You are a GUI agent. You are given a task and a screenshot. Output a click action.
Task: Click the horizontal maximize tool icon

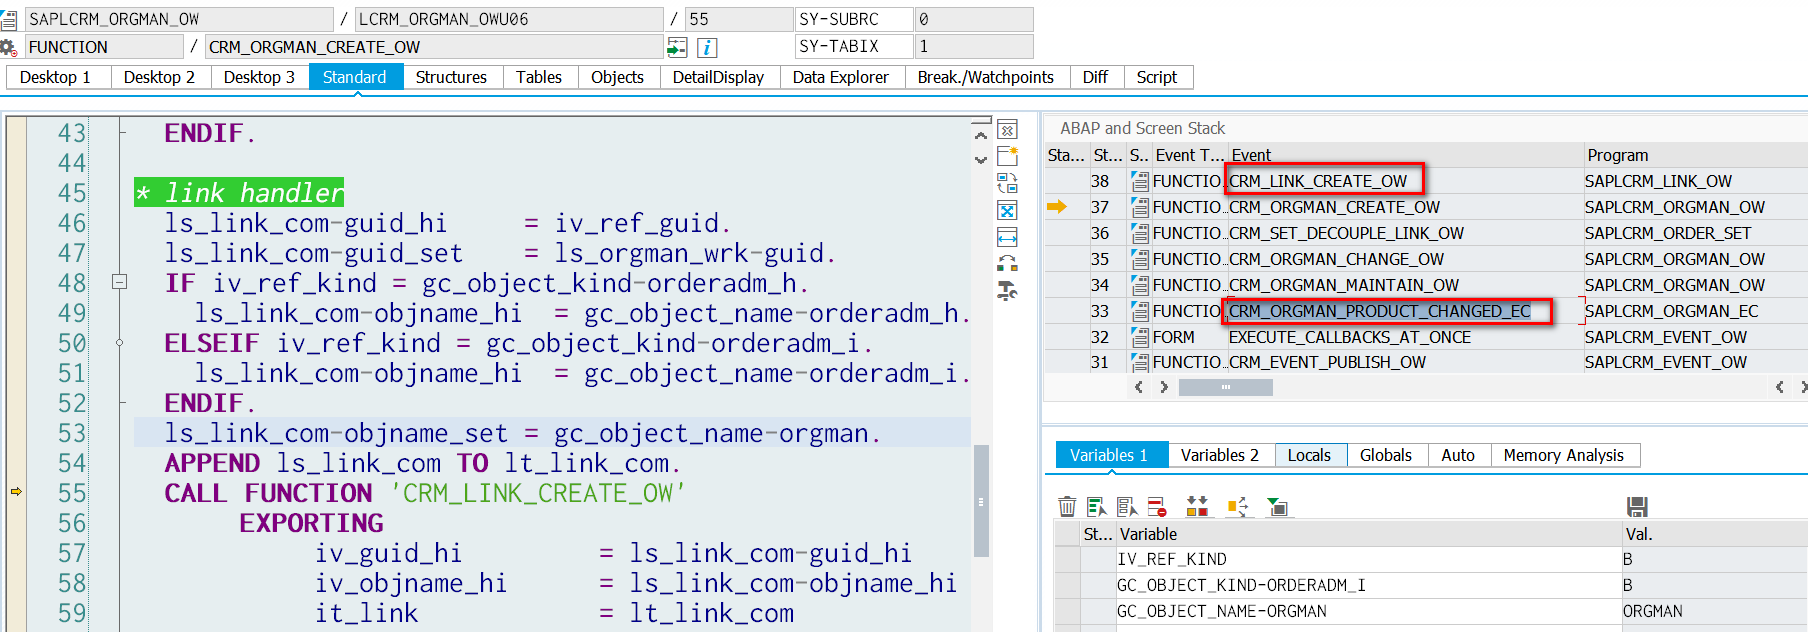[1008, 237]
